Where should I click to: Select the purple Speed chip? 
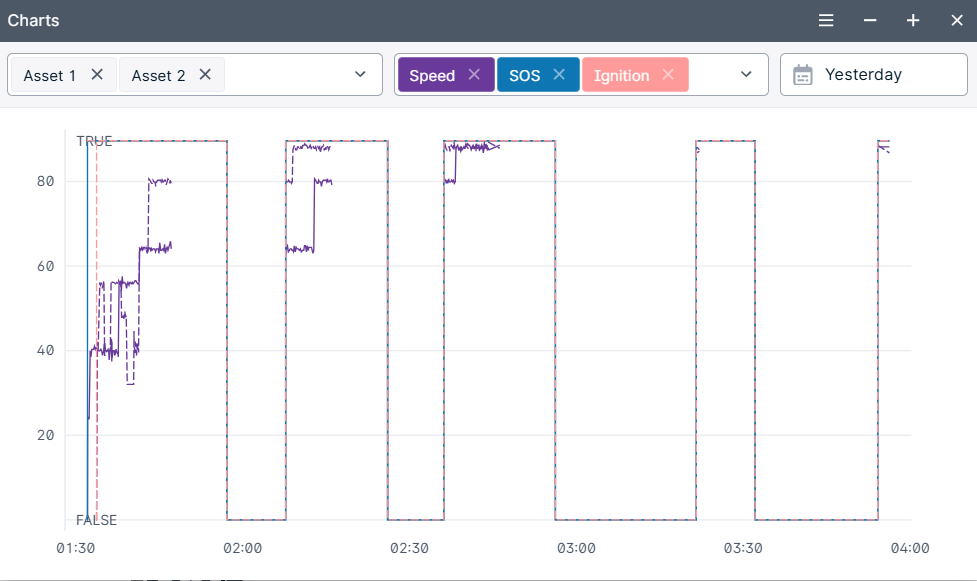coord(432,75)
